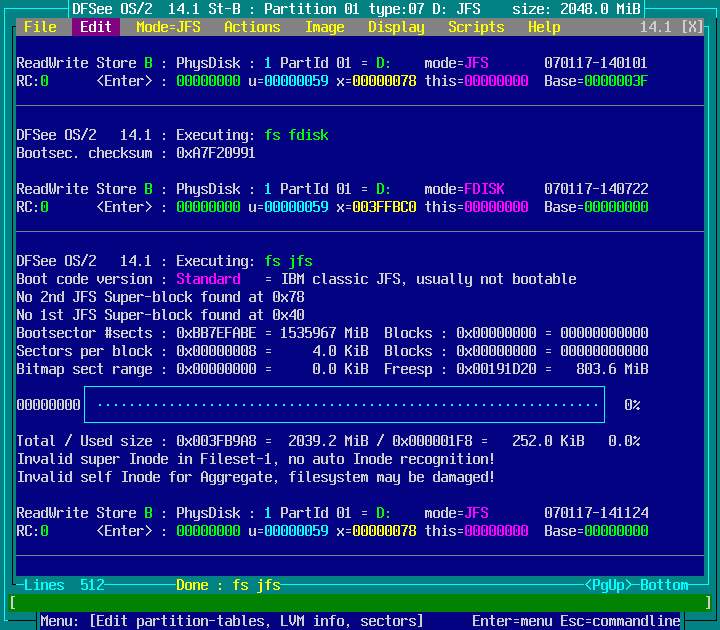Click the timestamp 070117-141124
This screenshot has width=720, height=630.
tap(596, 513)
